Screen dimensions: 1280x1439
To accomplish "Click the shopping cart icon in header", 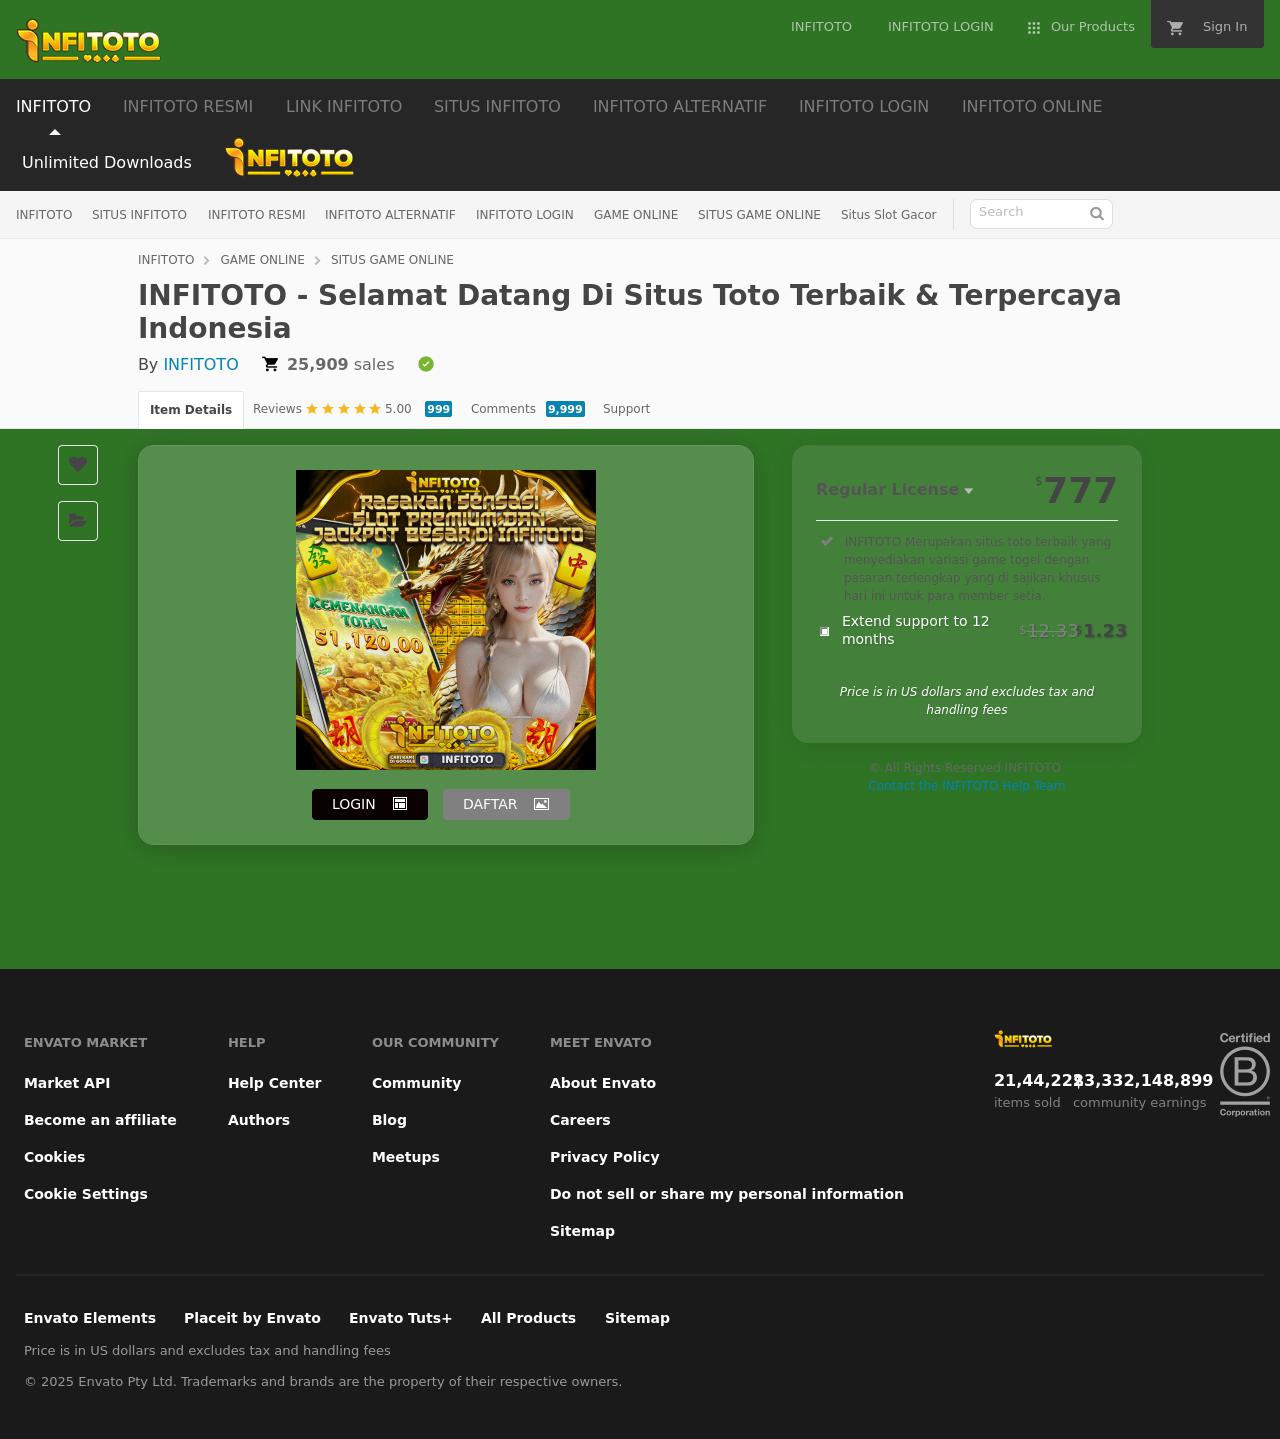I will 1176,28.
